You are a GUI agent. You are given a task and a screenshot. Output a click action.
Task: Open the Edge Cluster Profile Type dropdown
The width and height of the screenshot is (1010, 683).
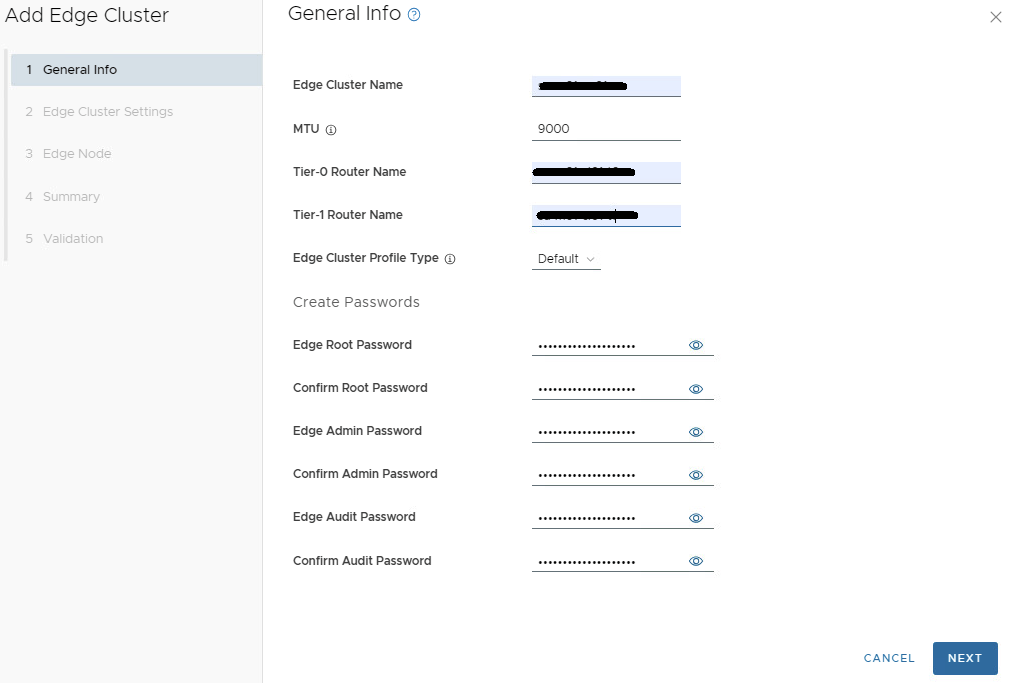(x=566, y=259)
